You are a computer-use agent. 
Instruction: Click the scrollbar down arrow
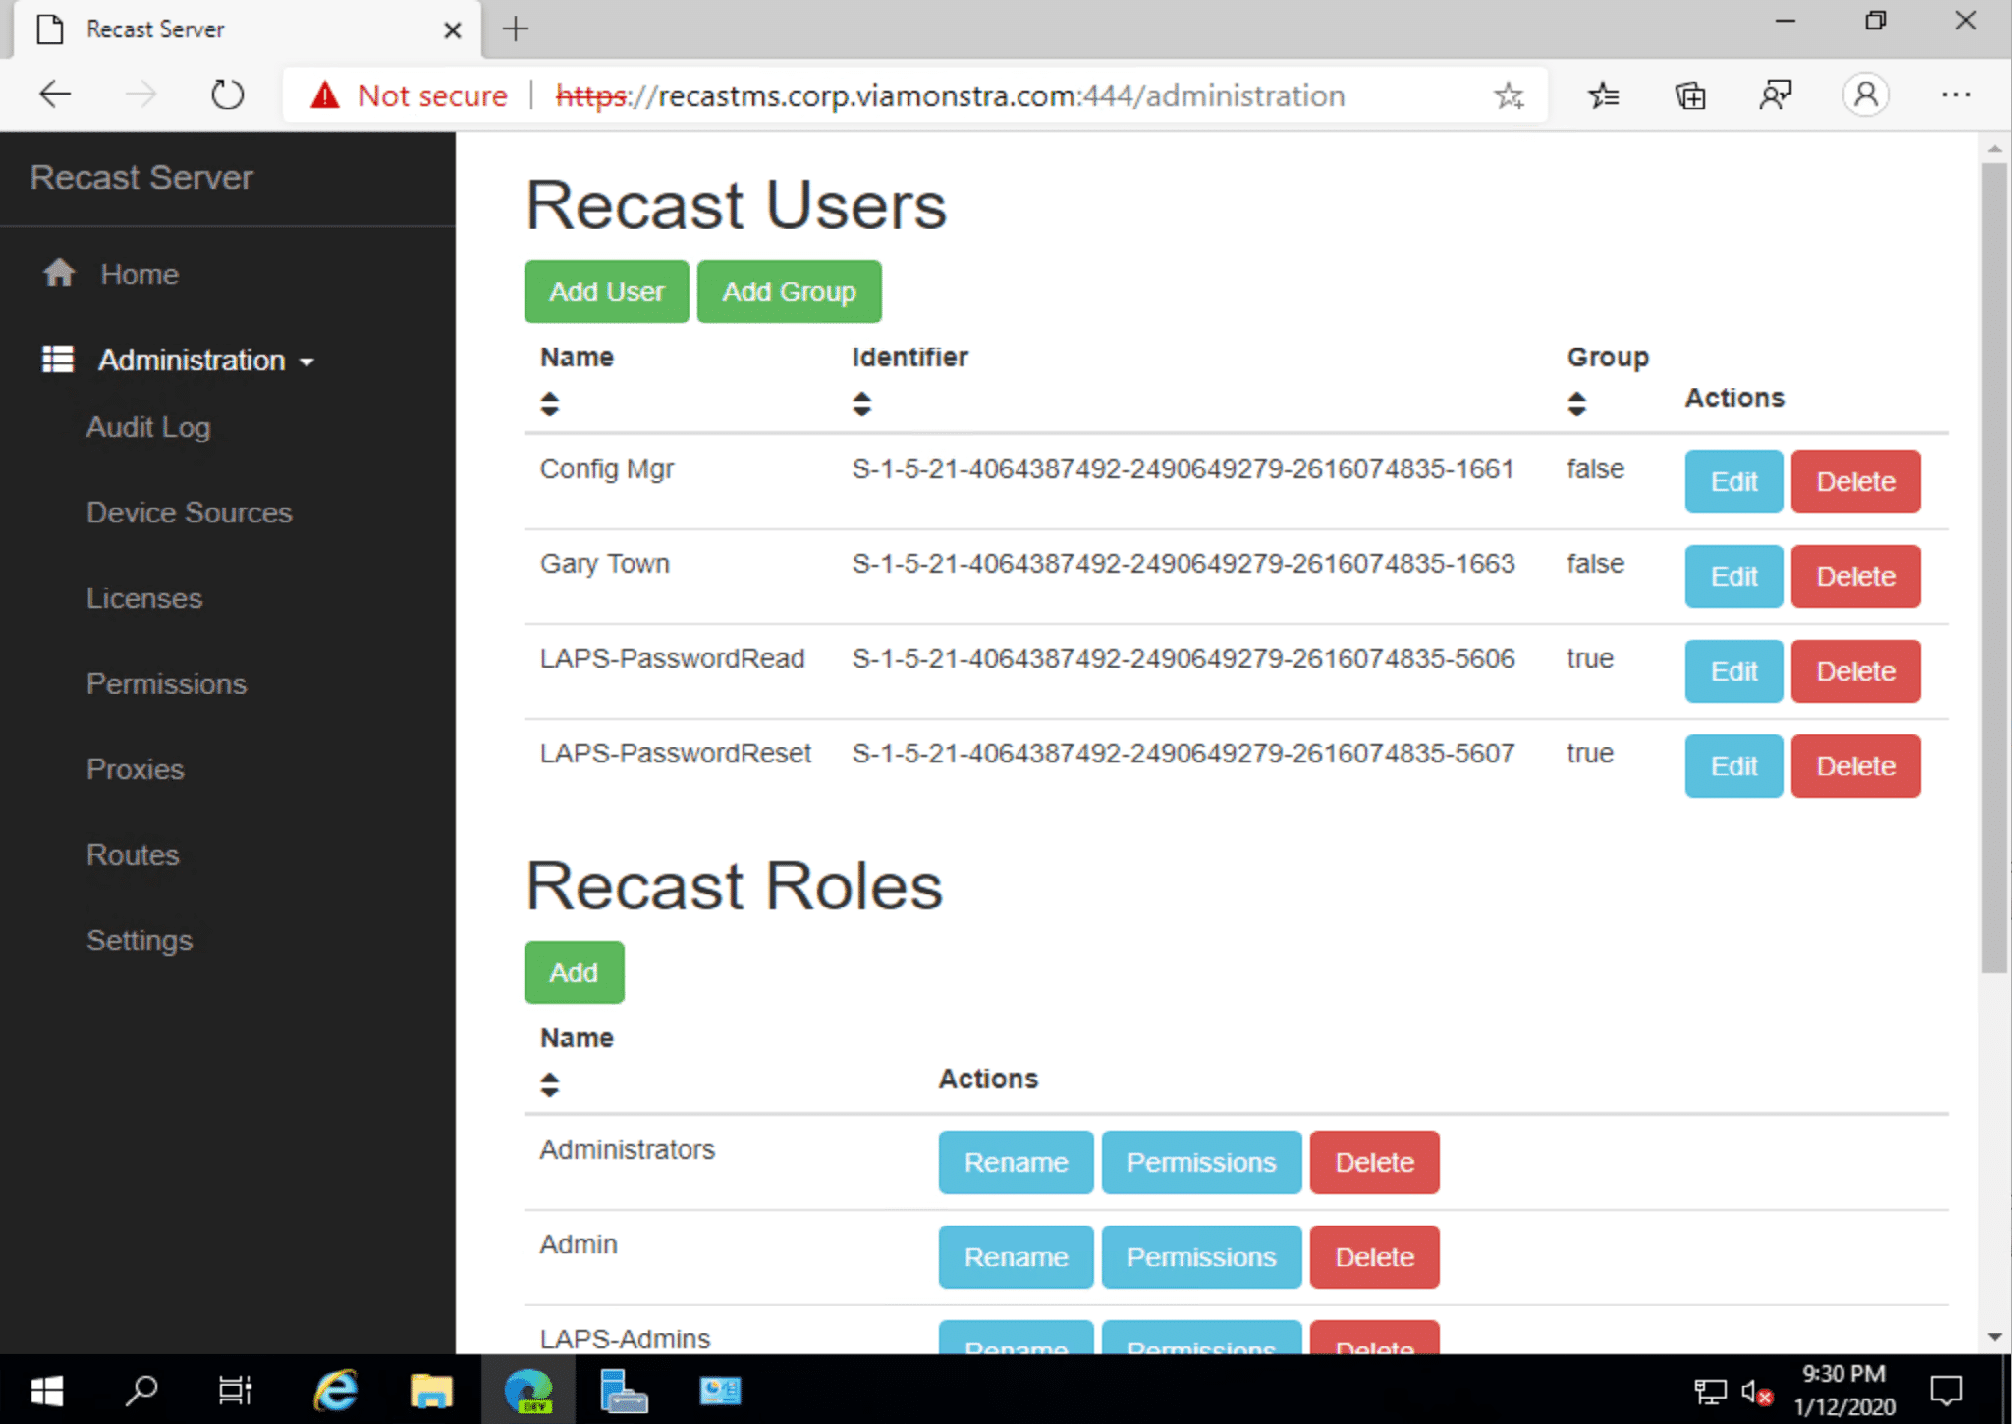click(x=1994, y=1337)
